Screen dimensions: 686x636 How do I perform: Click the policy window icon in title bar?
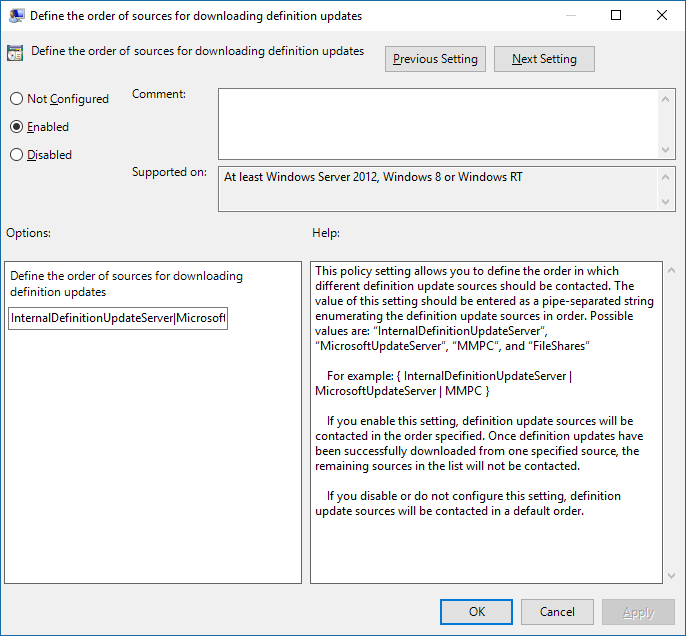coord(17,16)
